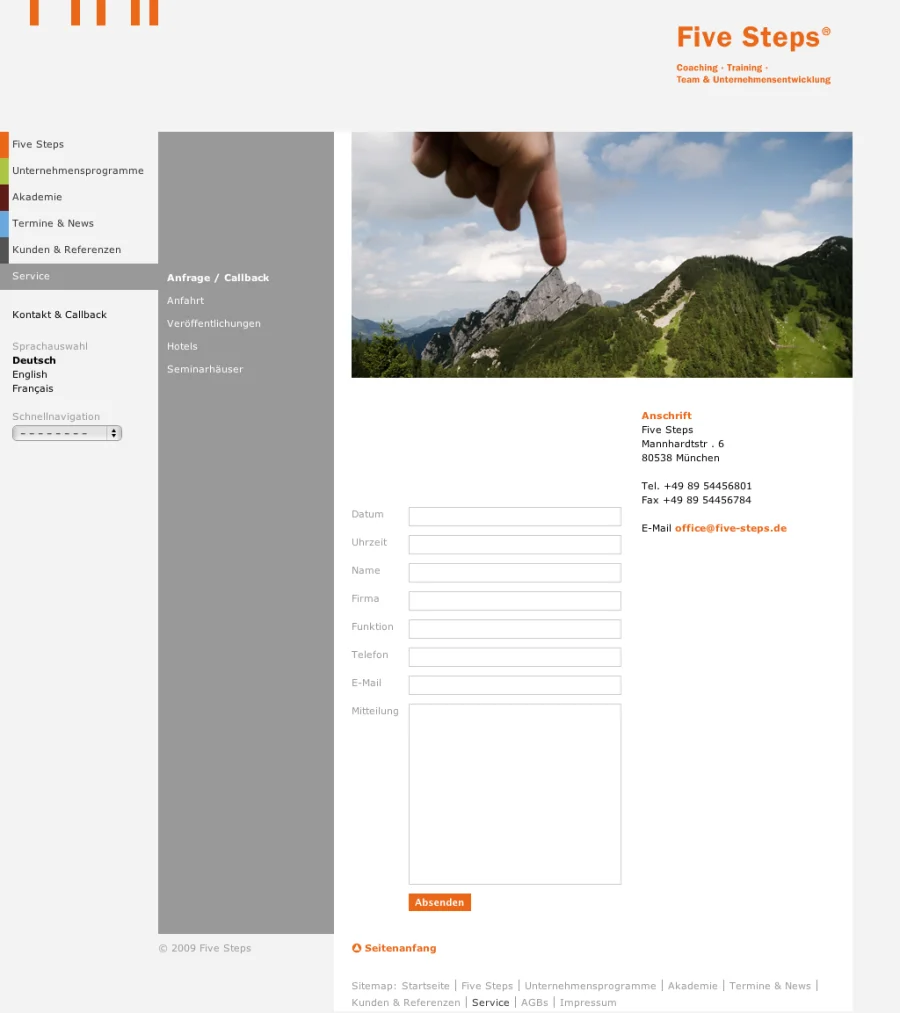Focus the Datum input field
This screenshot has width=900, height=1013.
pos(514,516)
